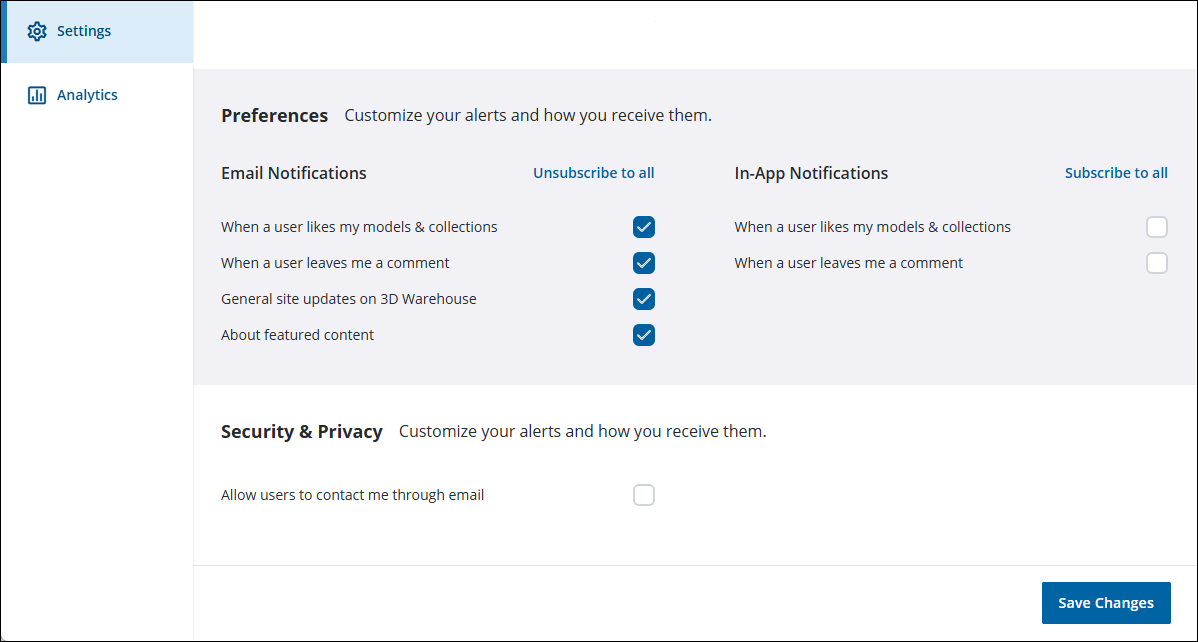Uncheck email alert for likes on models & collections
The height and width of the screenshot is (642, 1198).
tap(644, 227)
